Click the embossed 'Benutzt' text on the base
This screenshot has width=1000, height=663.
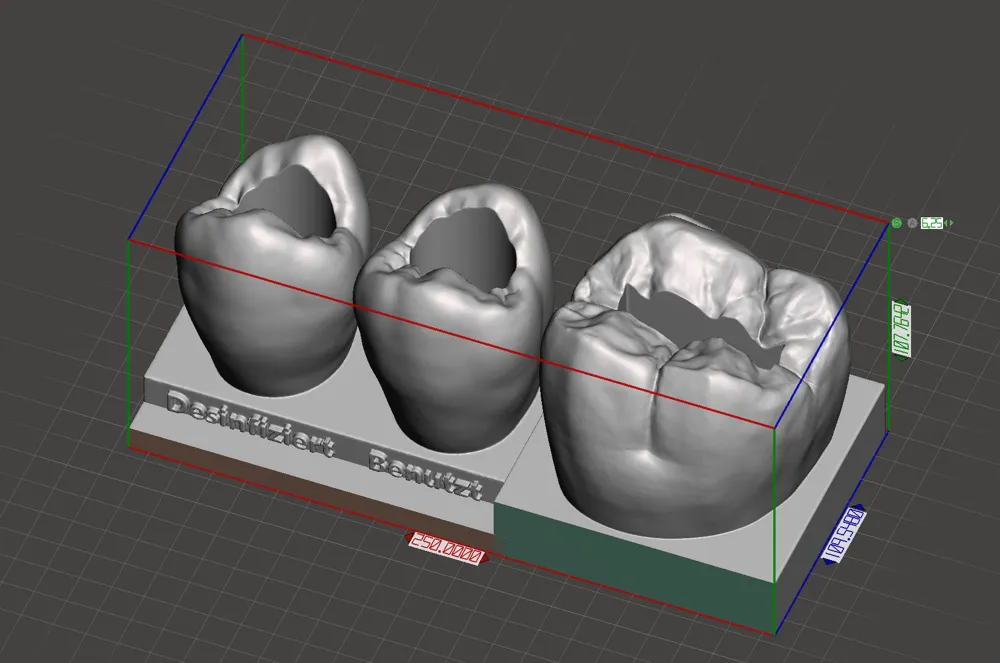pyautogui.click(x=426, y=476)
